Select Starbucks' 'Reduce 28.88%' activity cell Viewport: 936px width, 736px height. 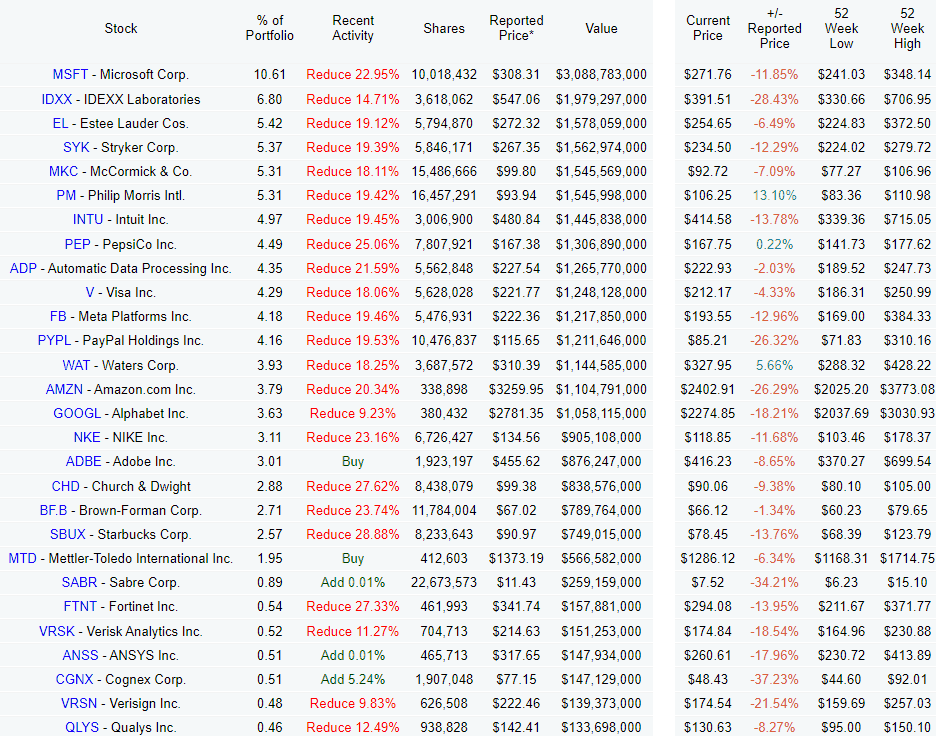pyautogui.click(x=353, y=534)
